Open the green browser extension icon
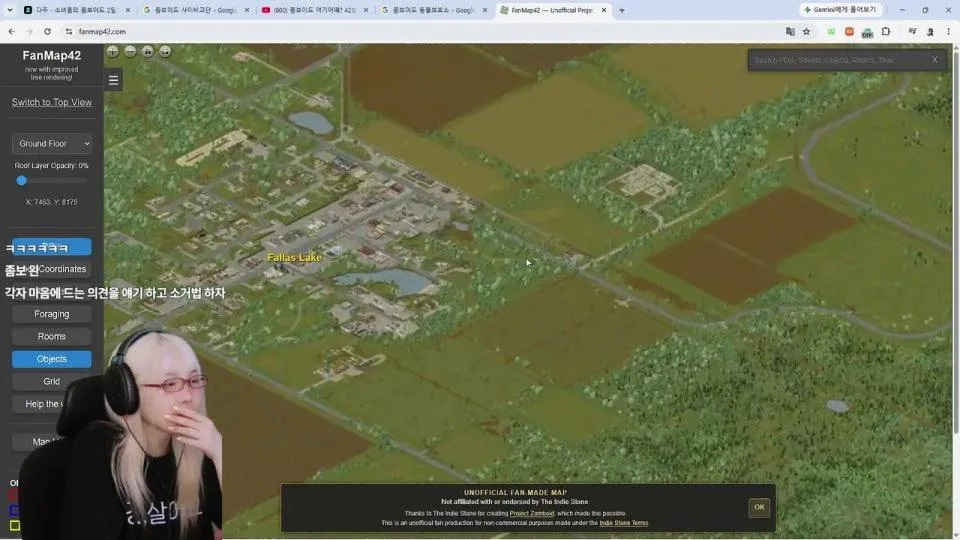960x540 pixels. point(831,31)
